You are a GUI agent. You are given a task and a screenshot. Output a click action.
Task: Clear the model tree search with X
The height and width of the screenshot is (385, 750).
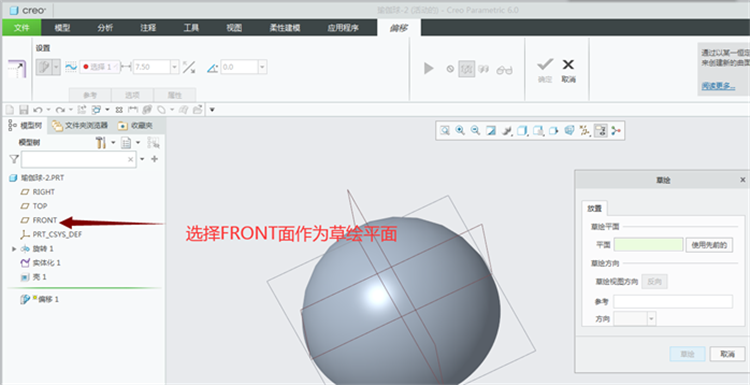[131, 160]
